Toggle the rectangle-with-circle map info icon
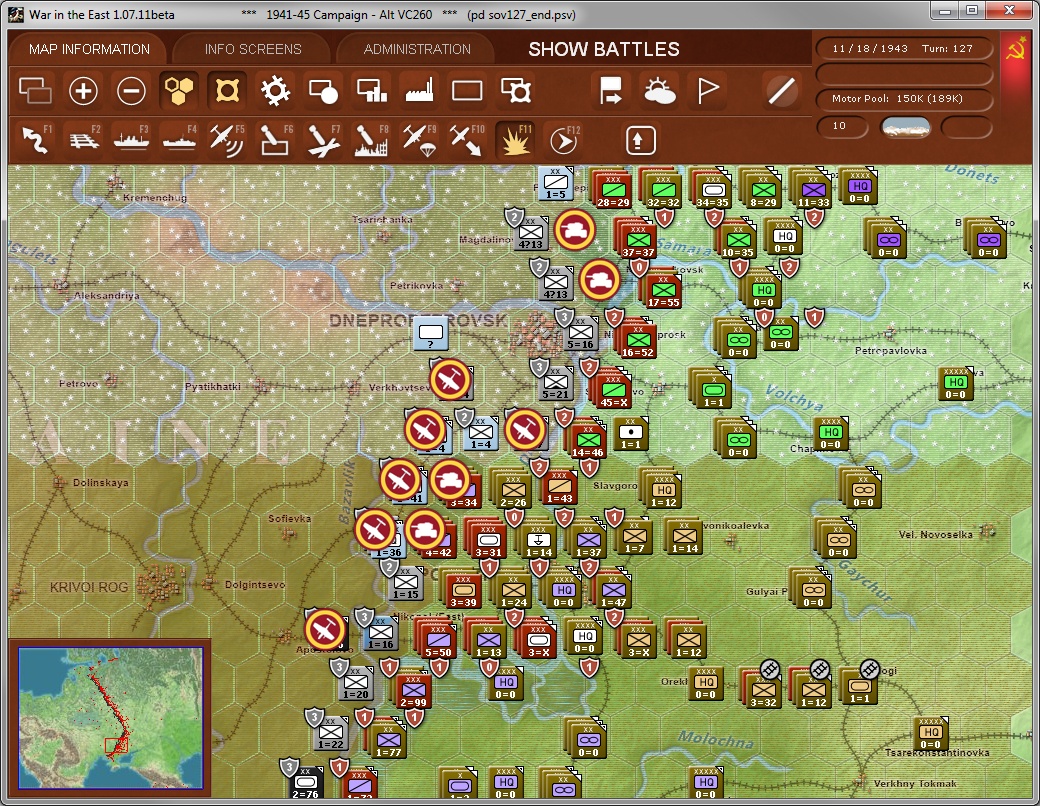Image resolution: width=1040 pixels, height=806 pixels. [x=323, y=91]
